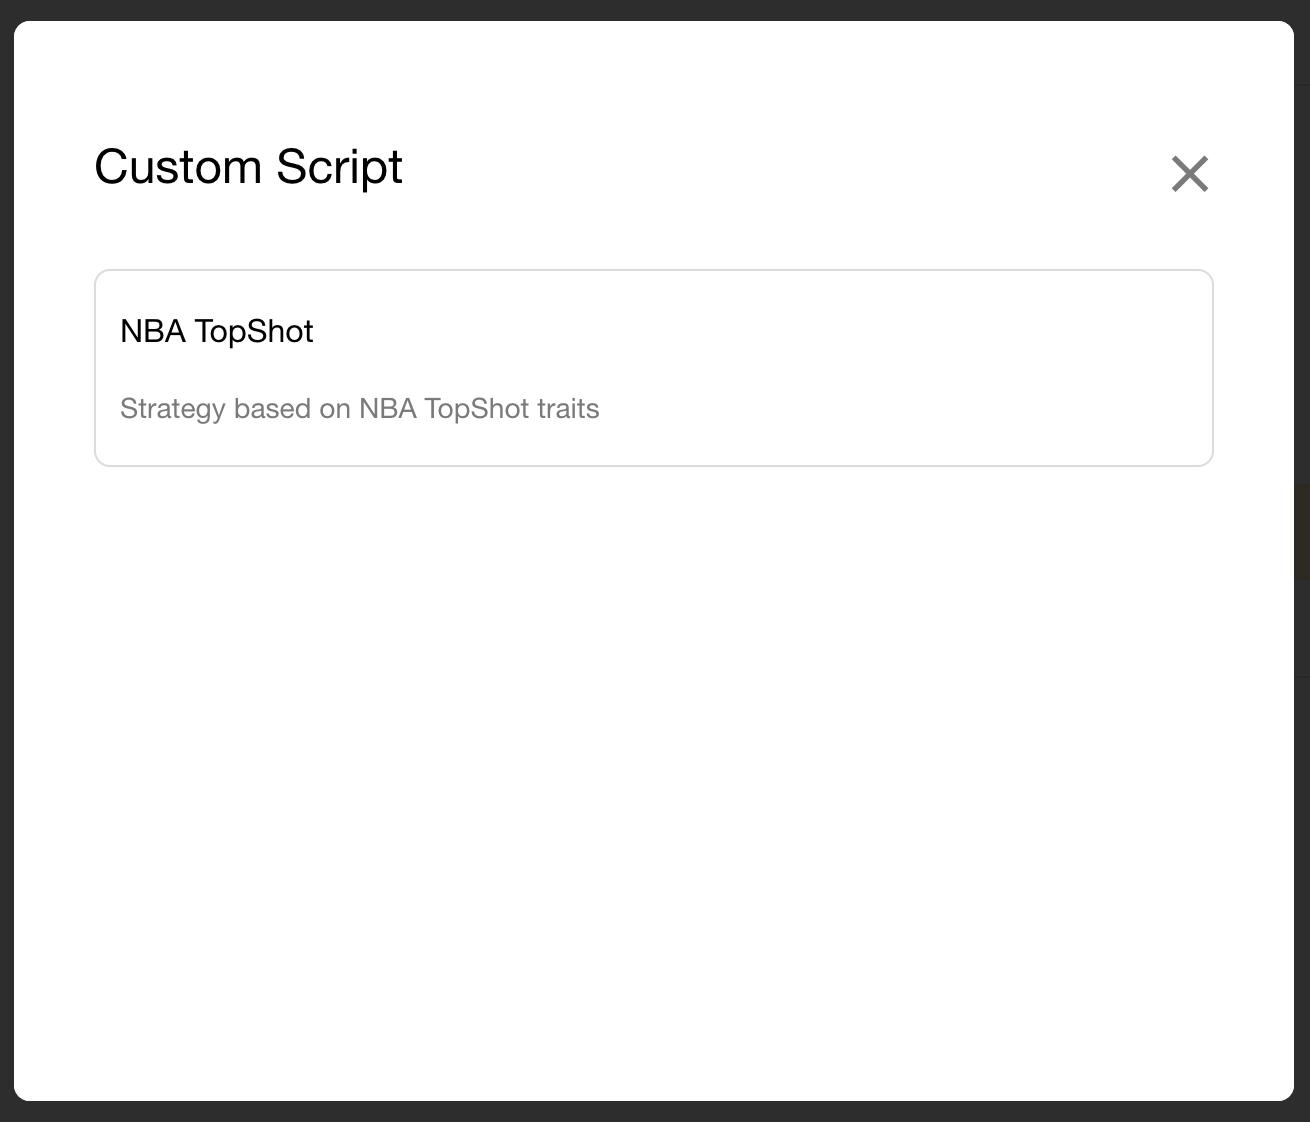Click the word 'Script' in the heading
The width and height of the screenshot is (1310, 1122).
point(340,166)
